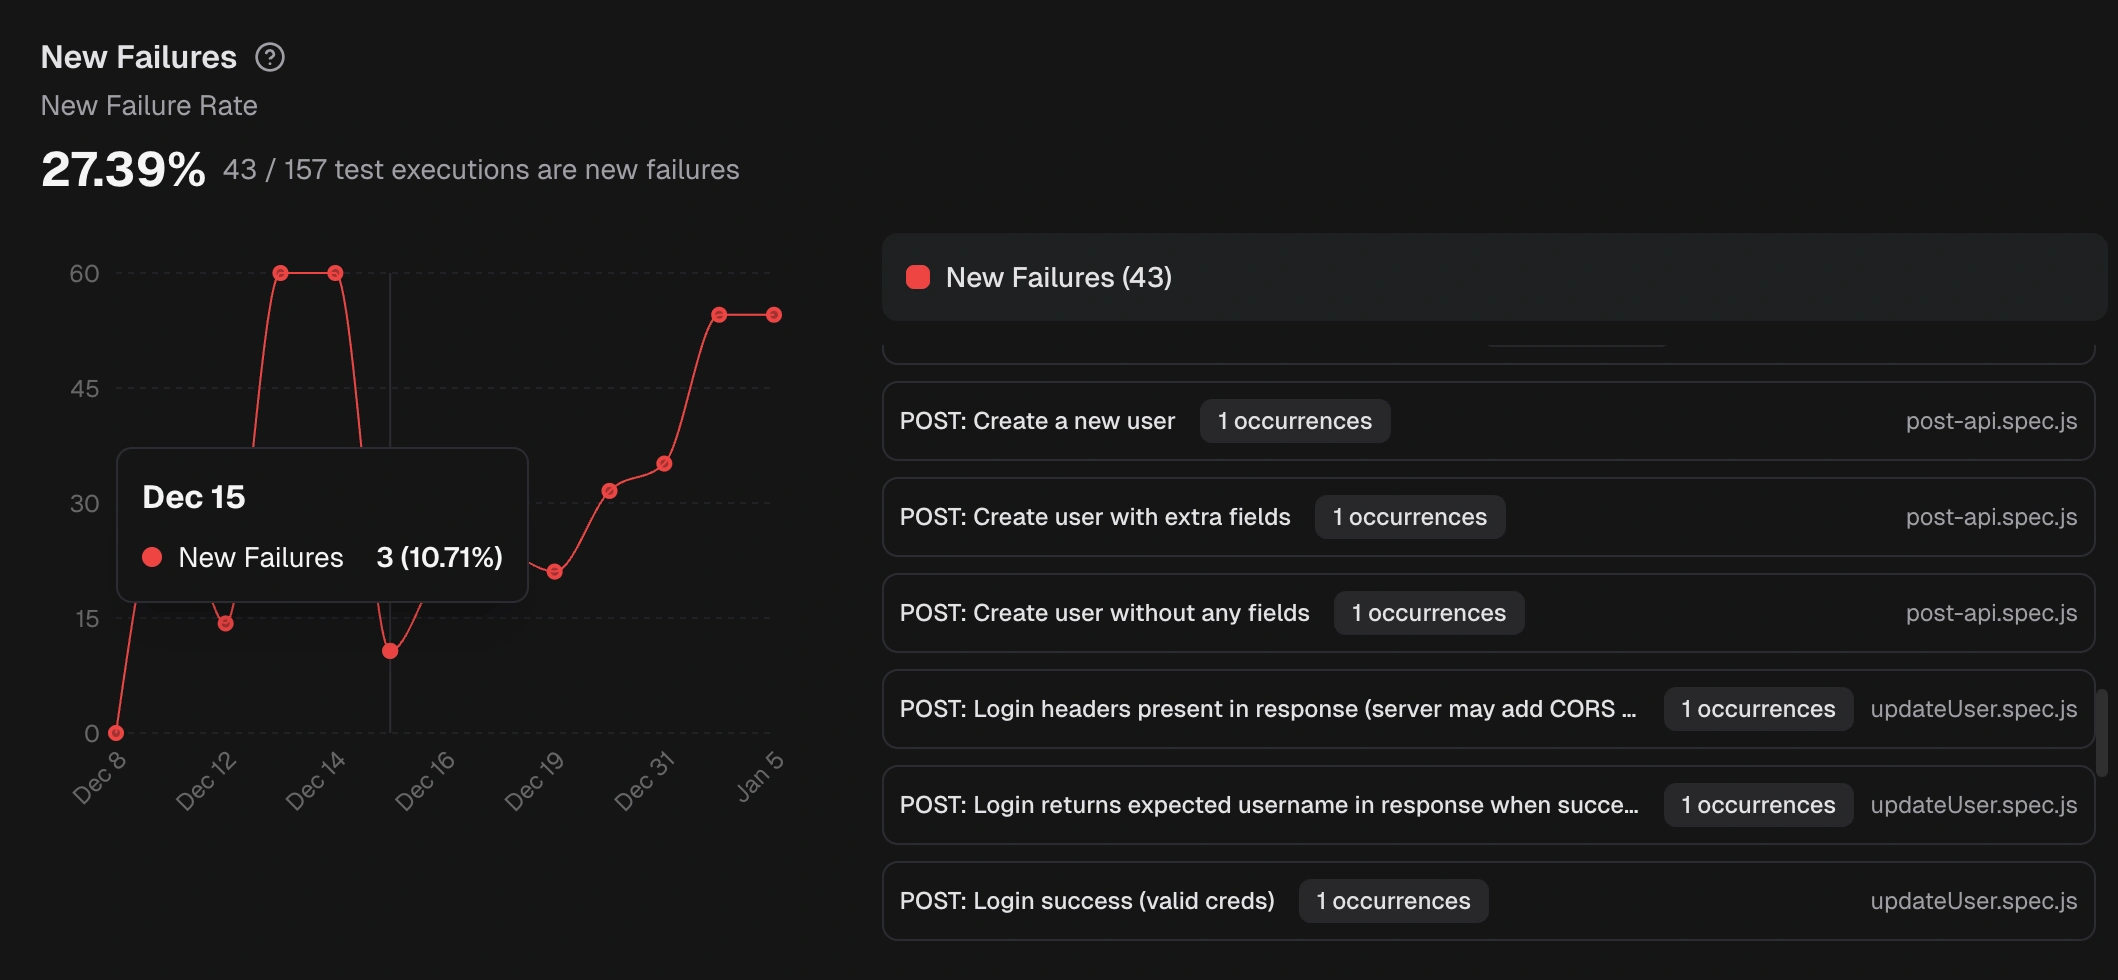Image resolution: width=2118 pixels, height=980 pixels.
Task: Click the red New Failures legend swatch
Action: click(x=917, y=277)
